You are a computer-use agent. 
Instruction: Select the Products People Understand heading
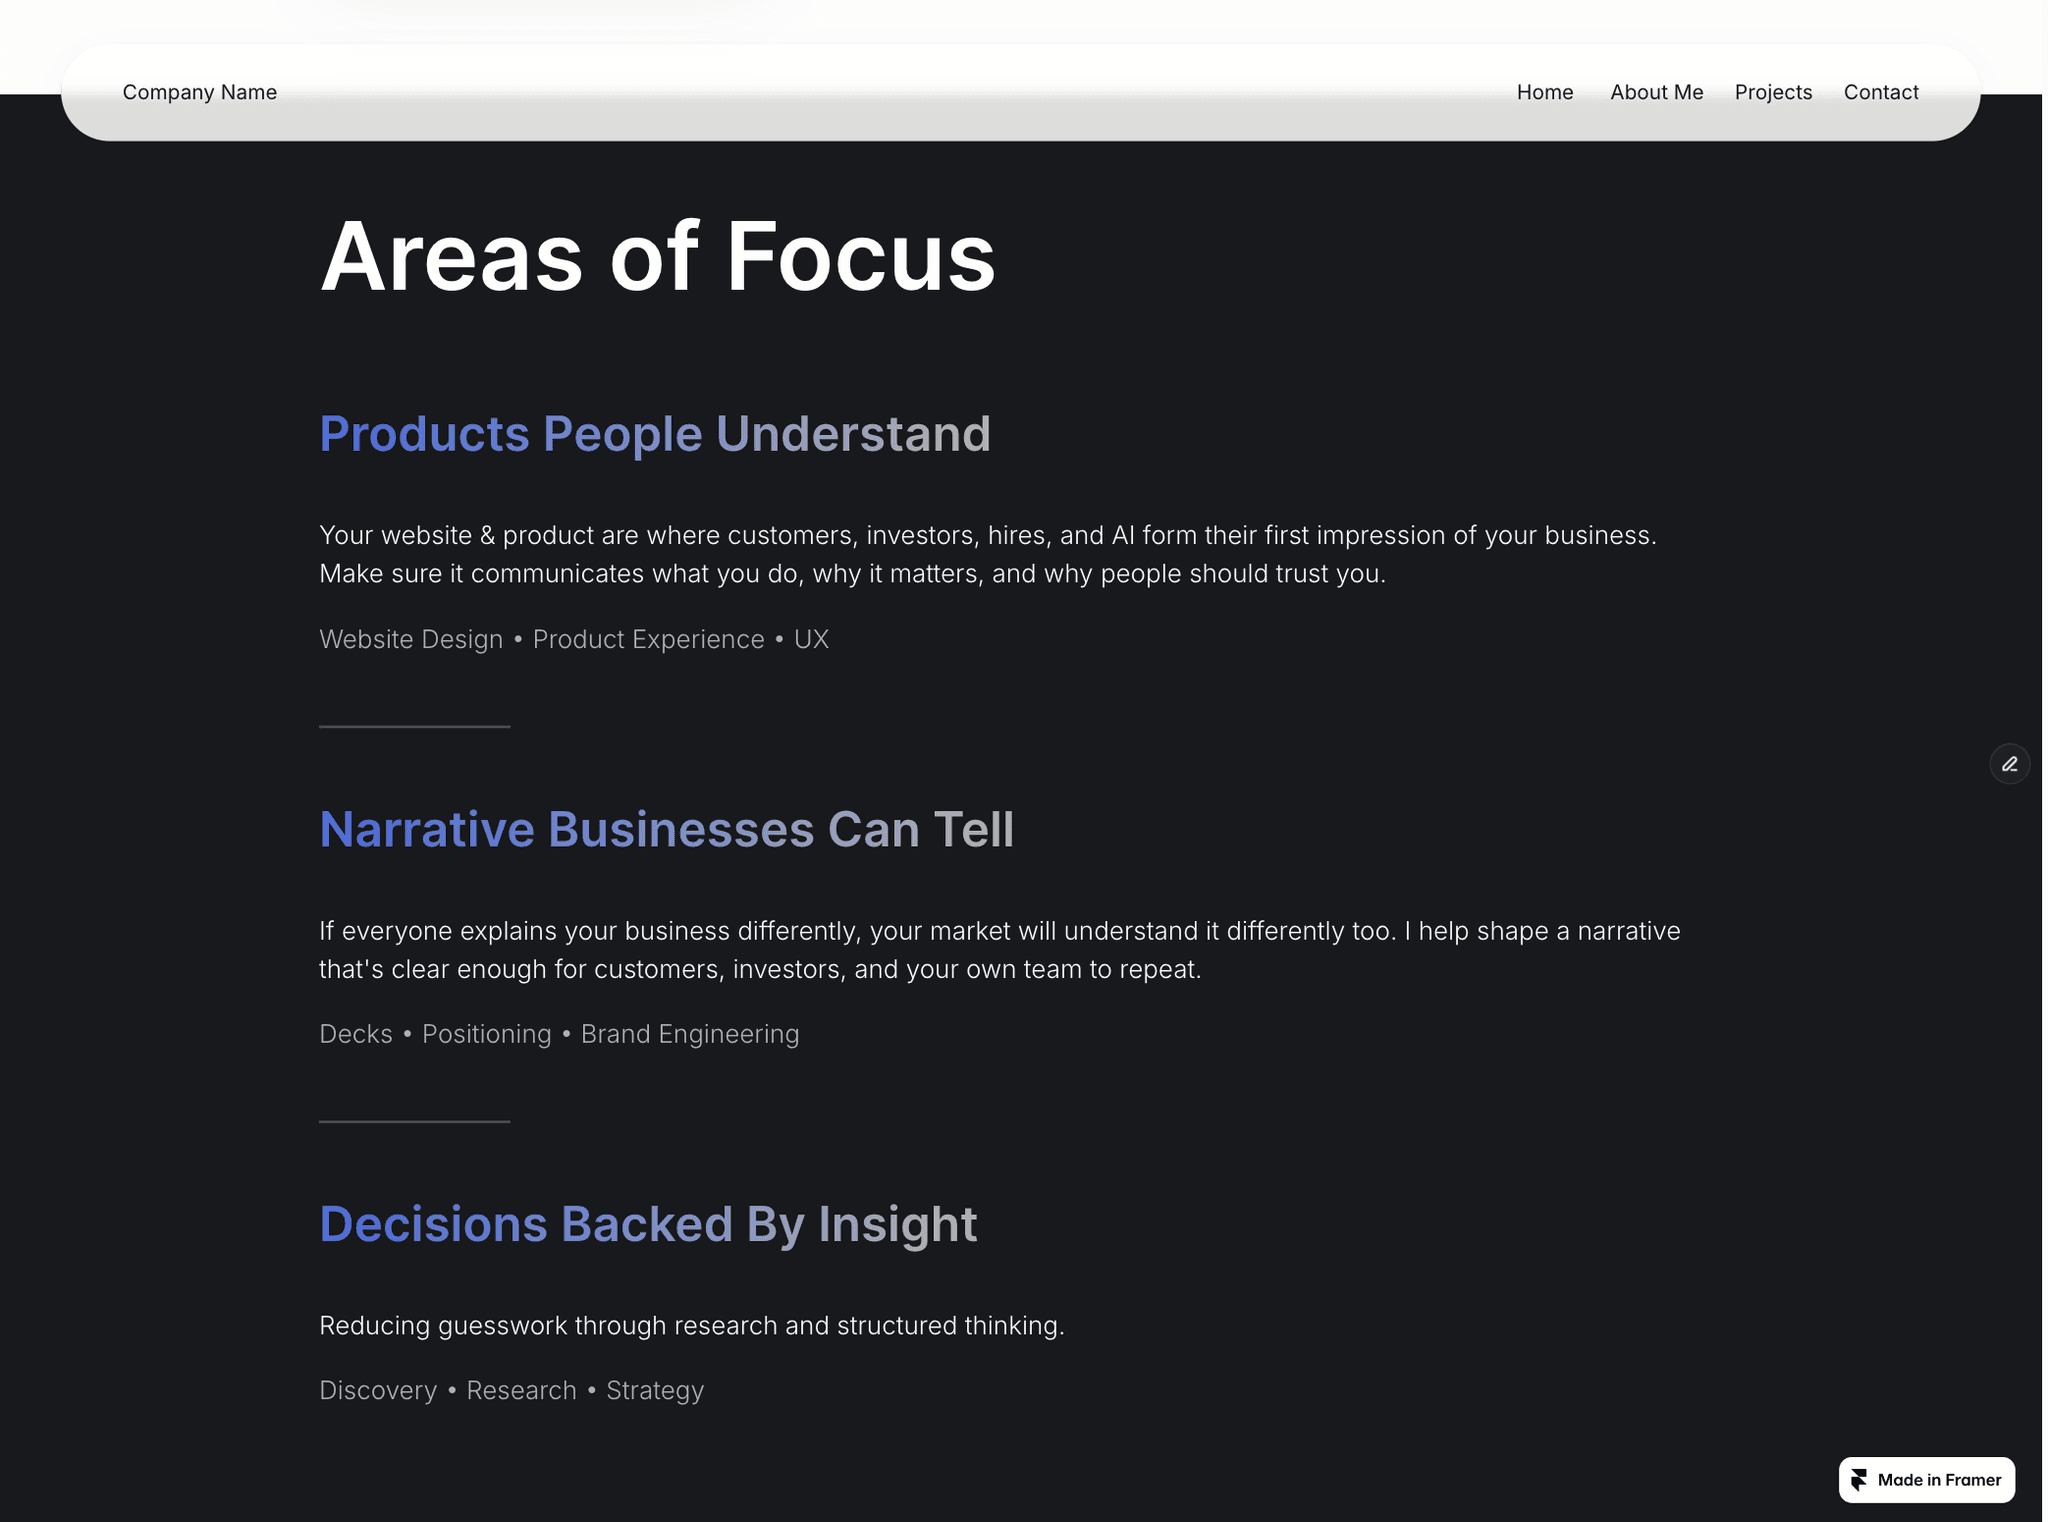[x=655, y=434]
